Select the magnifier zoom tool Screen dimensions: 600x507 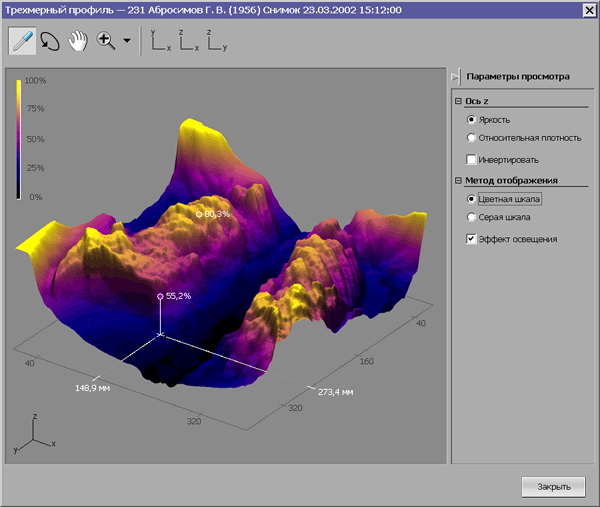(x=105, y=42)
